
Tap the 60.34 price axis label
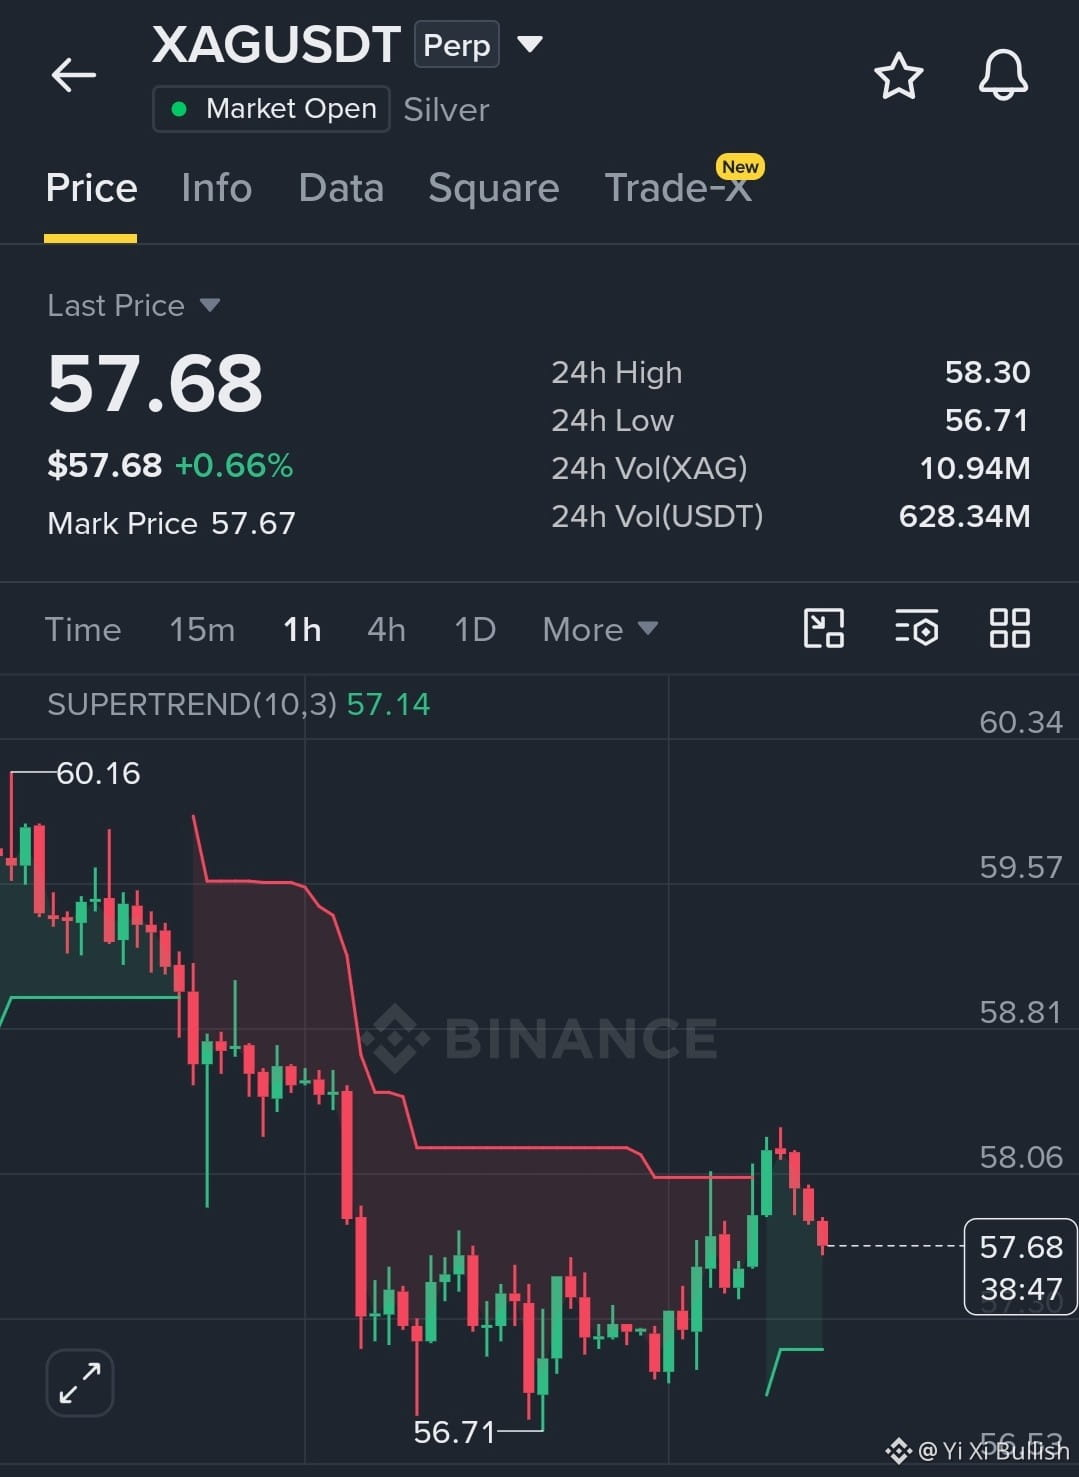click(x=1021, y=722)
